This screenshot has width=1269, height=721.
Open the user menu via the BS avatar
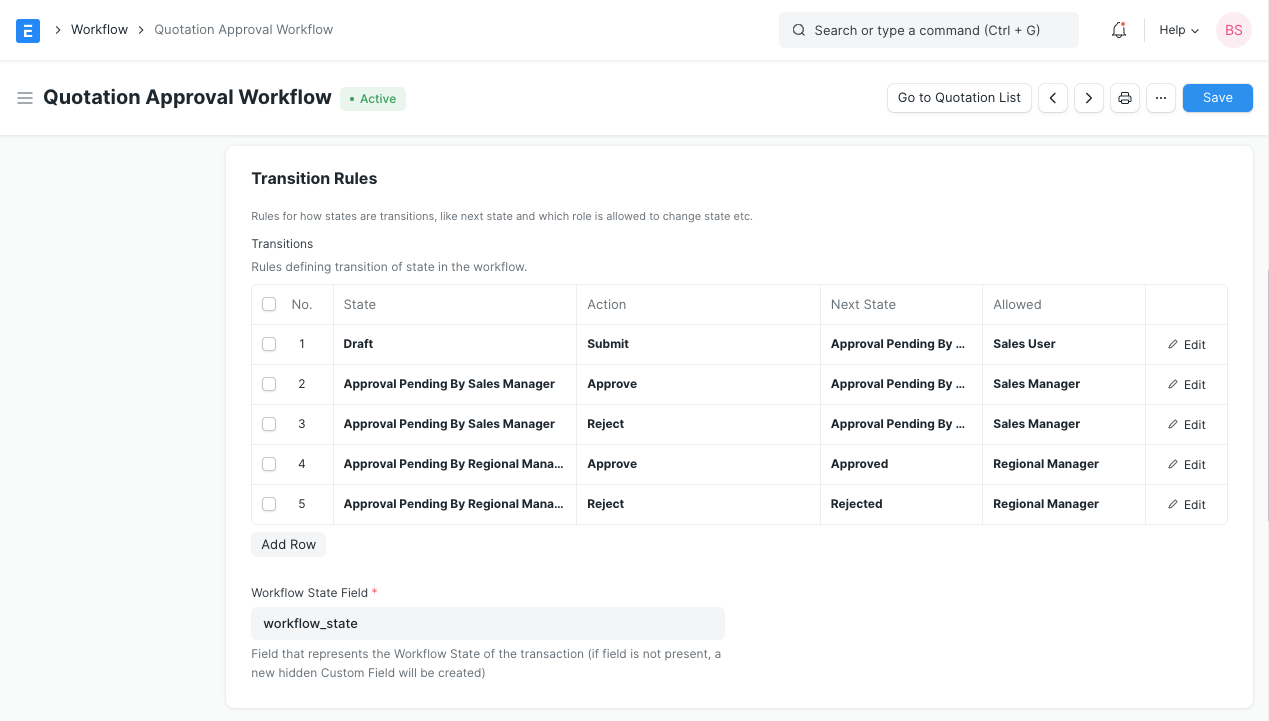pyautogui.click(x=1233, y=30)
